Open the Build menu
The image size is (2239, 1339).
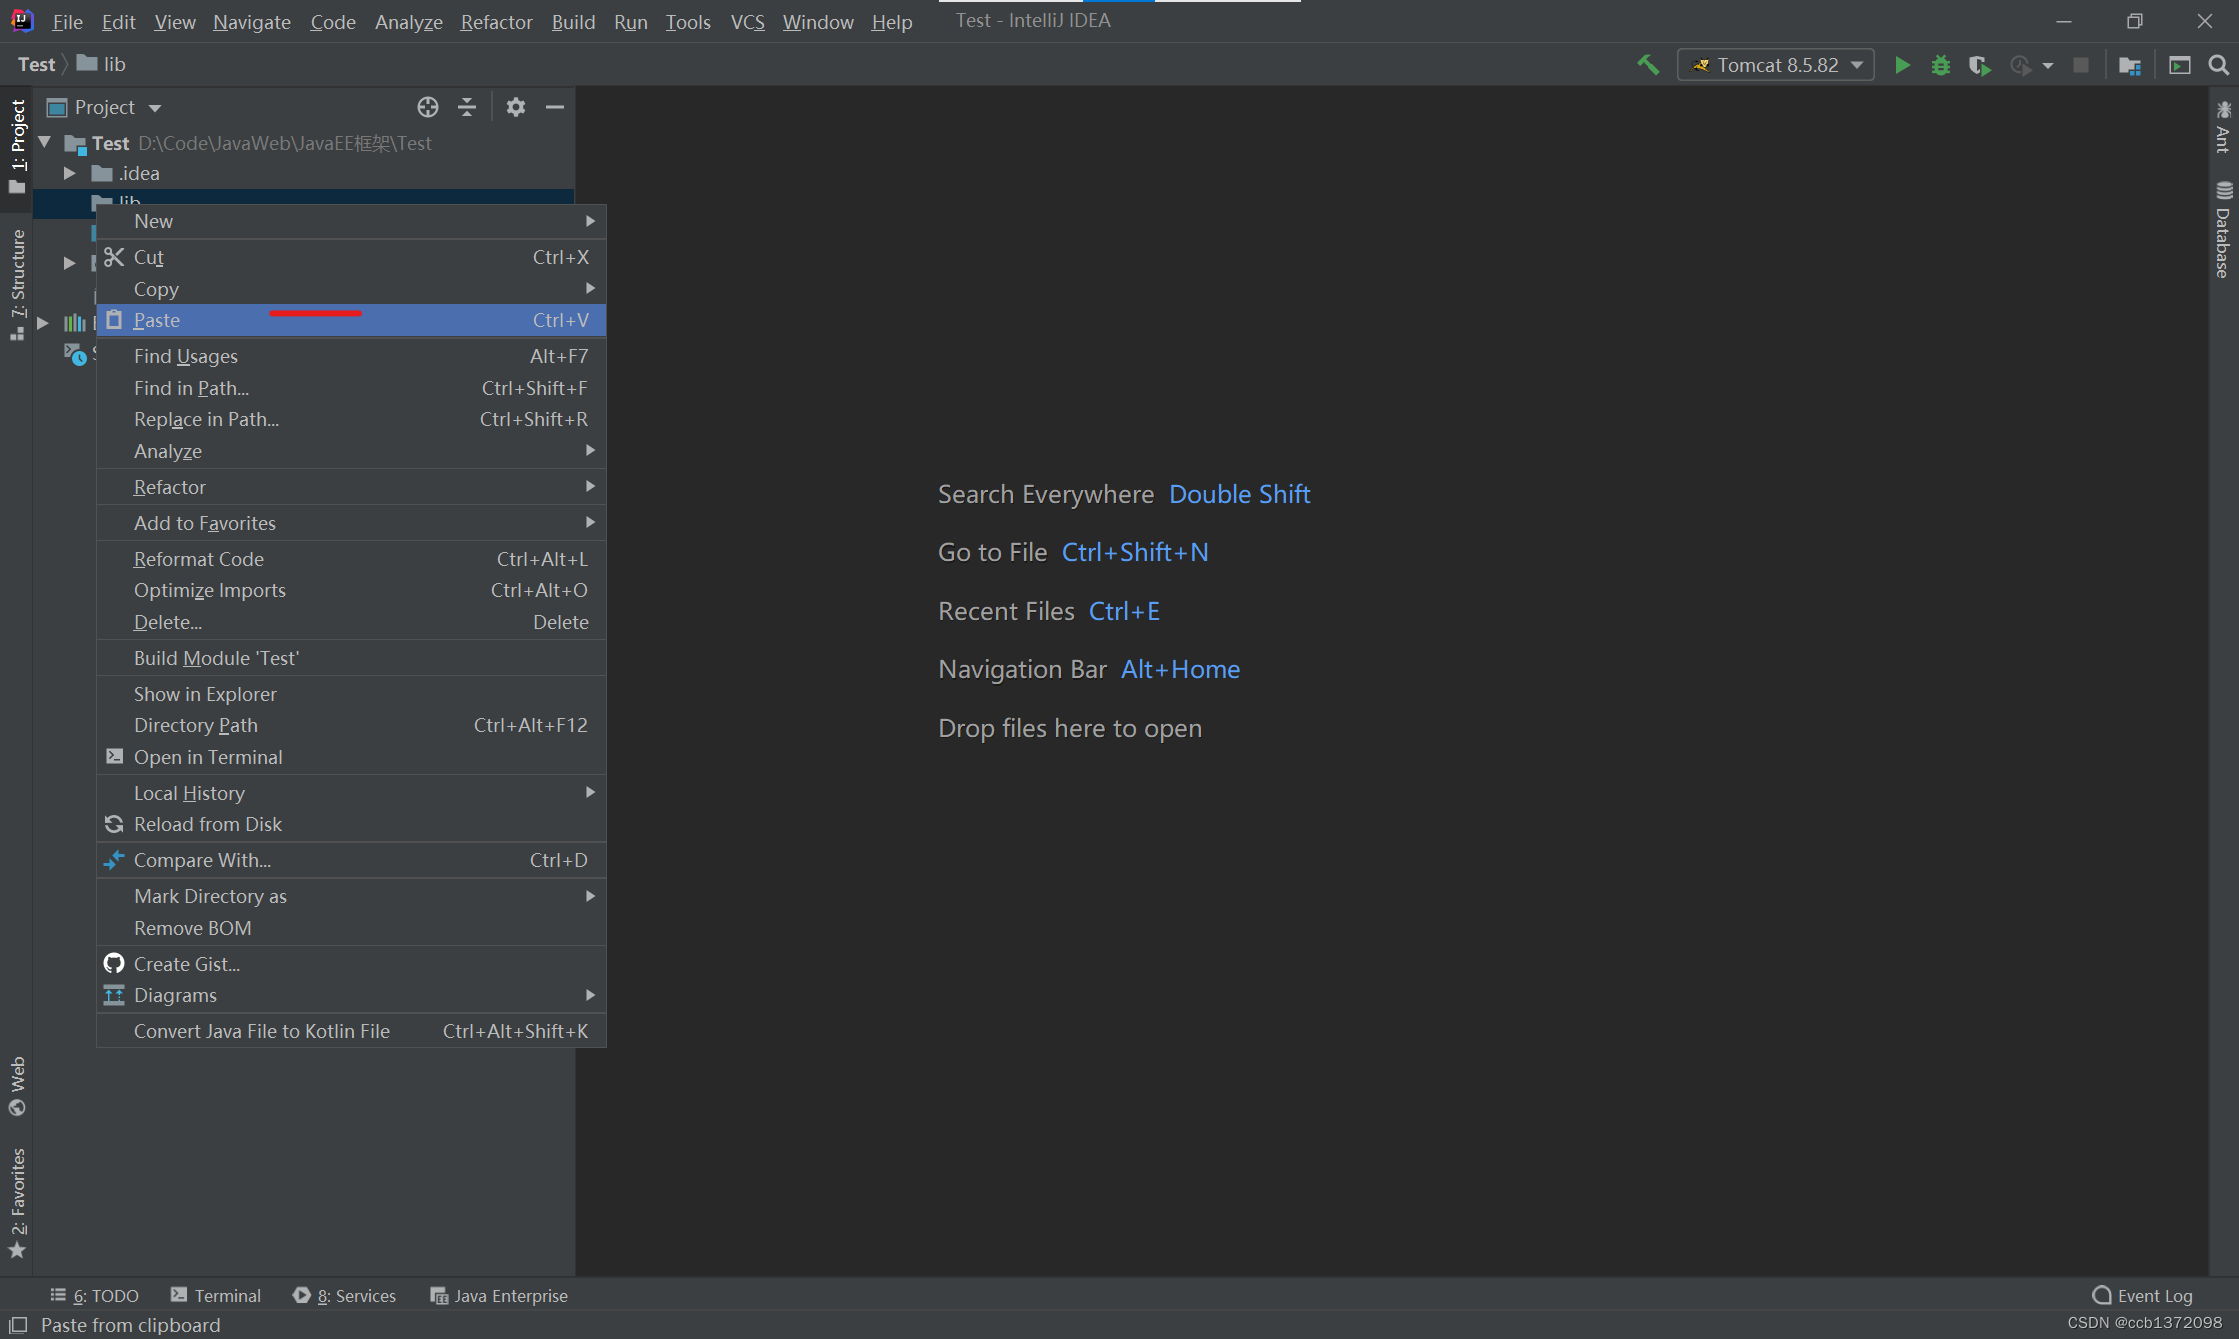(573, 21)
